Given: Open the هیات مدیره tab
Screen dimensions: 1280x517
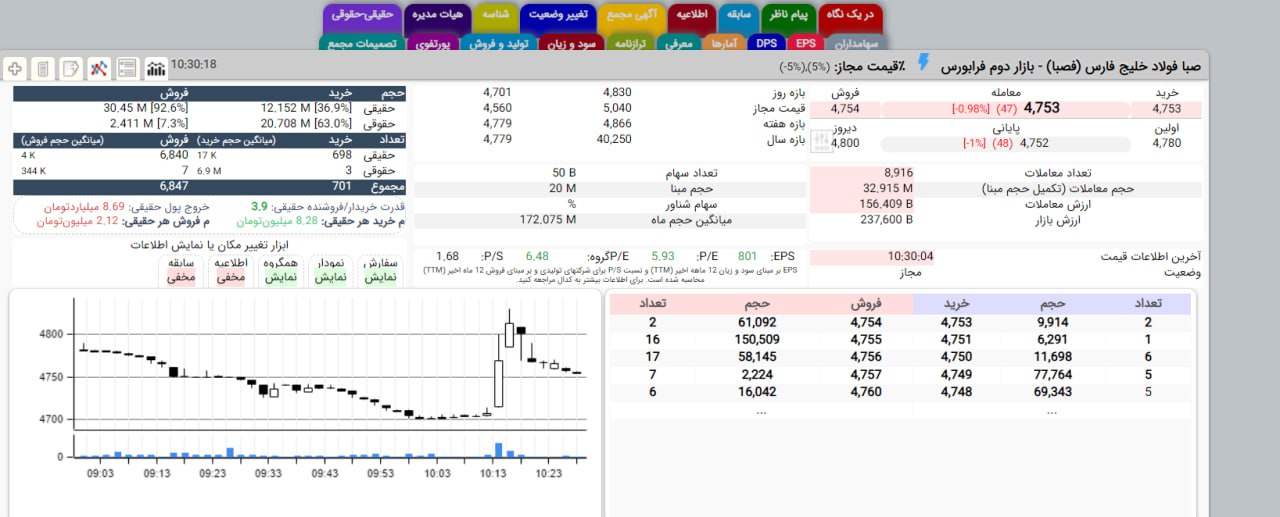Looking at the screenshot, I should (x=437, y=15).
